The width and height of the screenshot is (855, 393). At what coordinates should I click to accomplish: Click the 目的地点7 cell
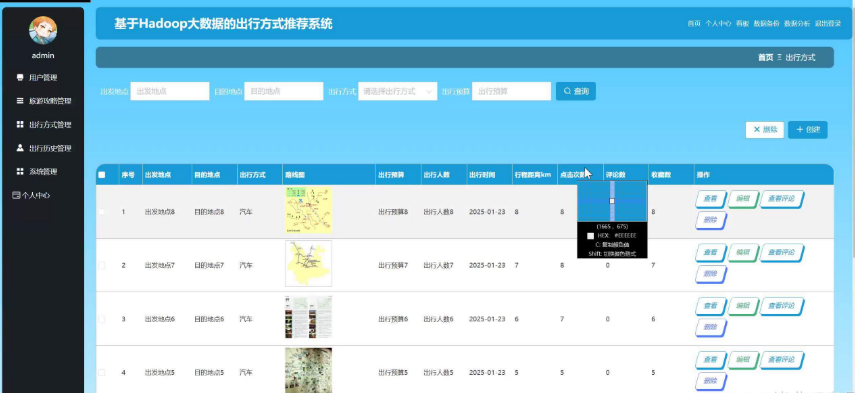[209, 265]
